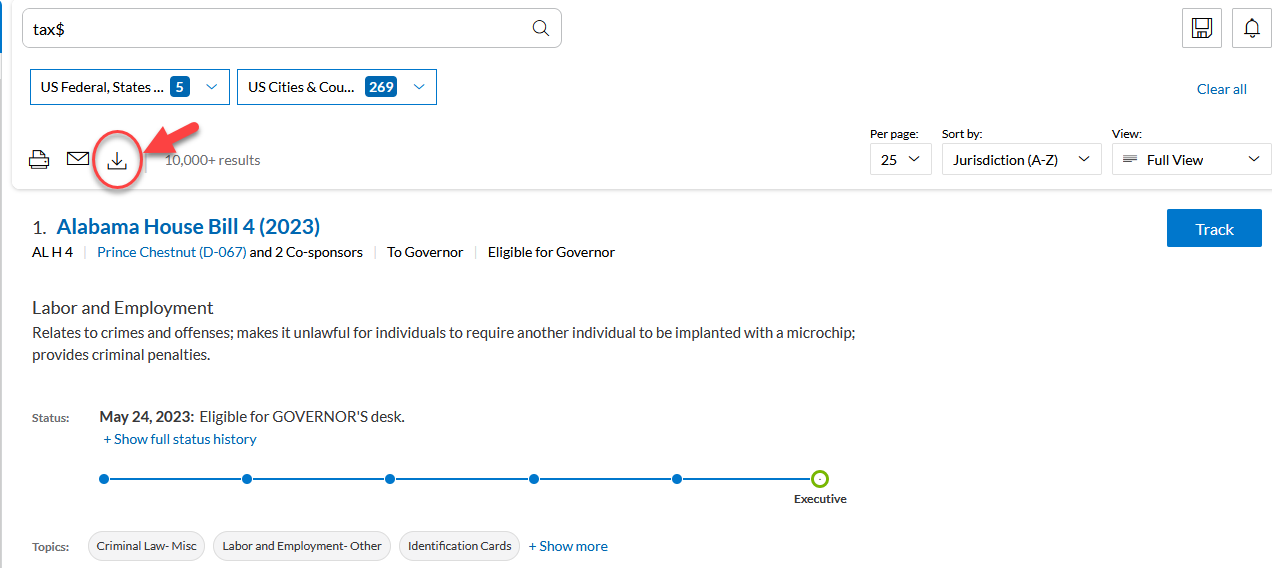Expand the US Federal, States filter dropdown
Screen dimensions: 1272x568
pos(130,87)
